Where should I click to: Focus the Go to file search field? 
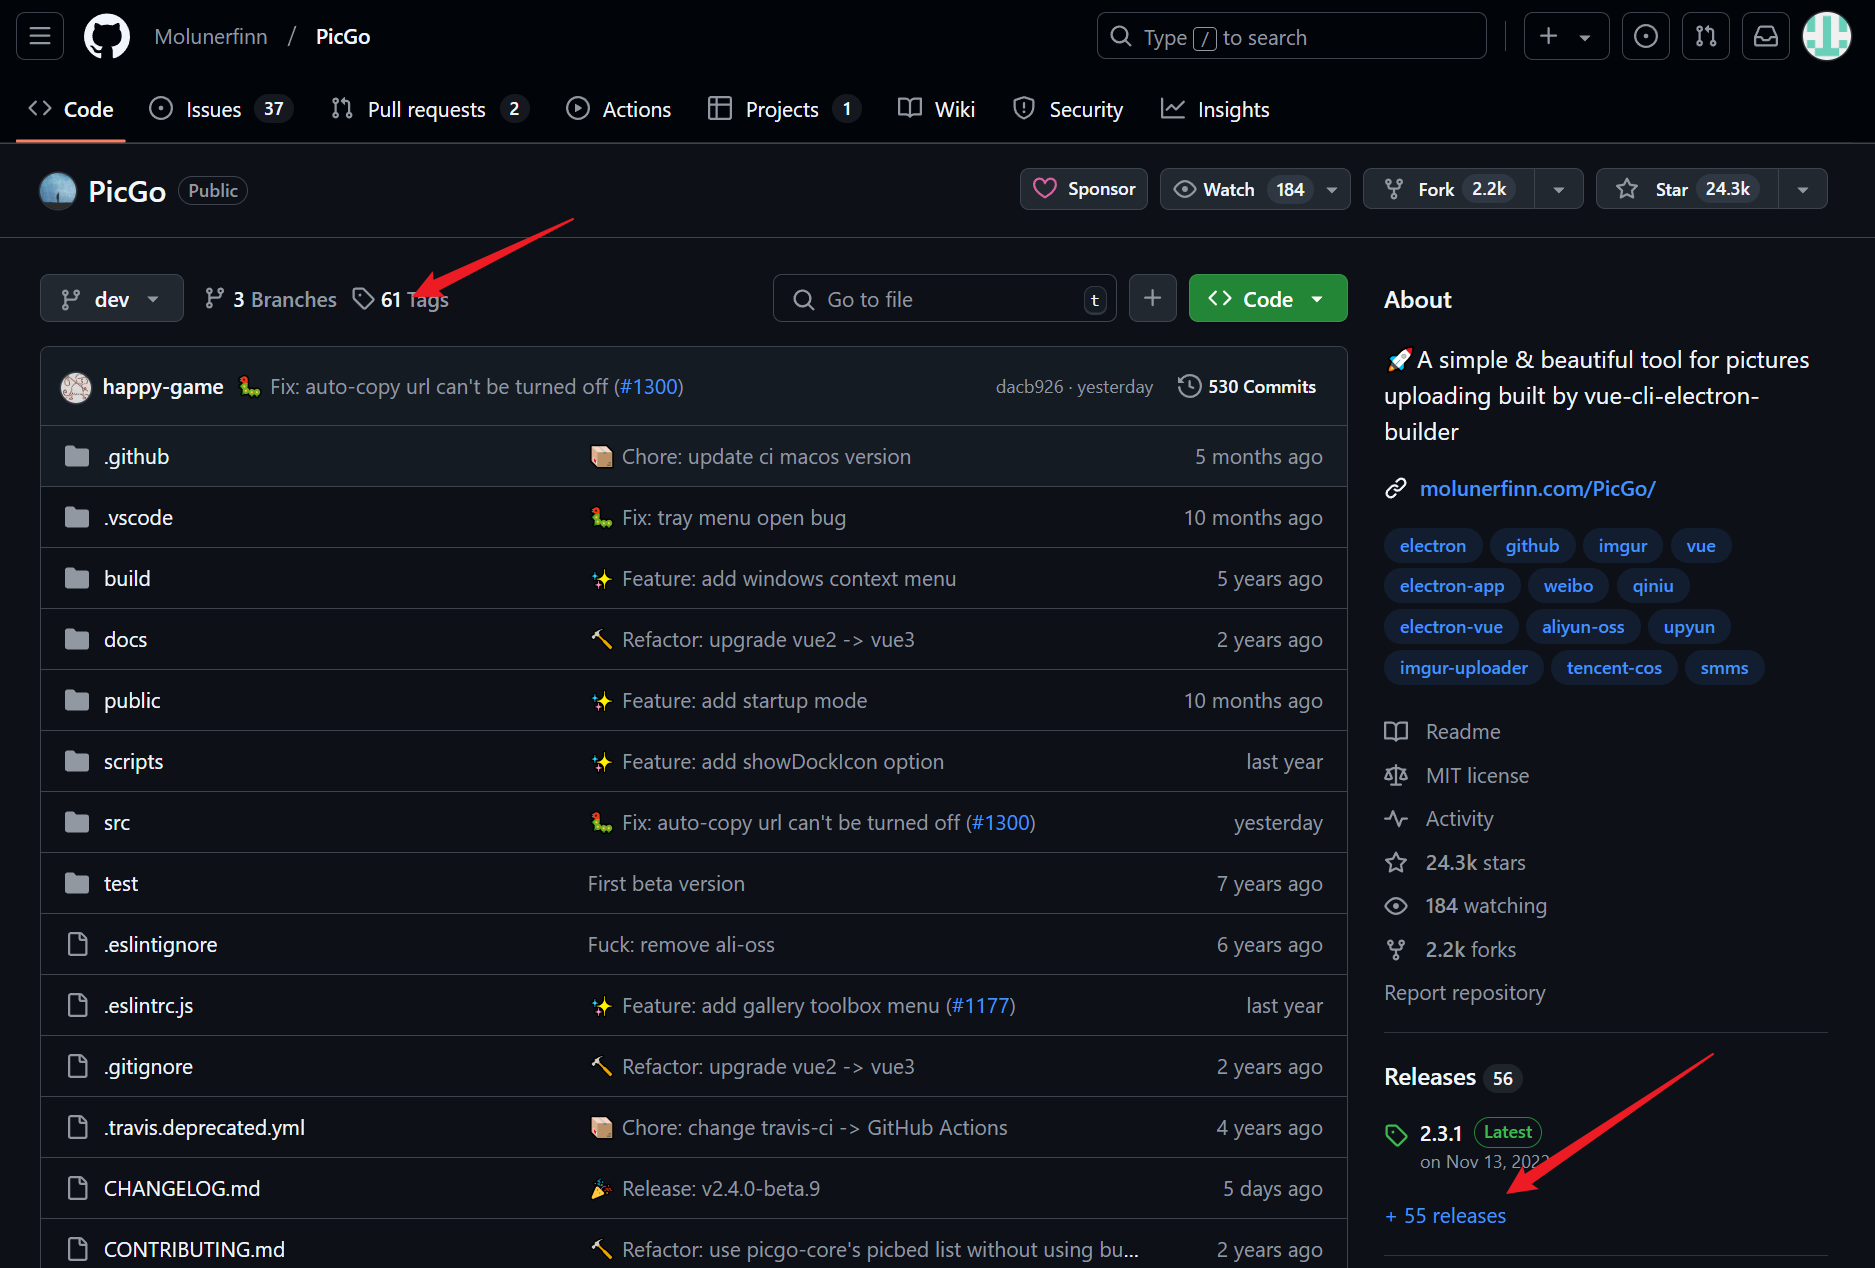coord(945,298)
